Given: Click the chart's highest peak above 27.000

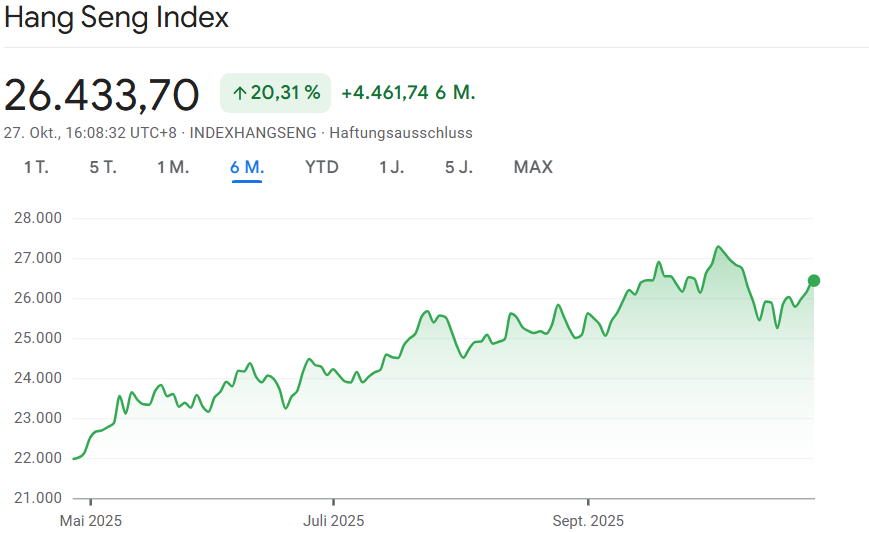Looking at the screenshot, I should click(x=718, y=246).
